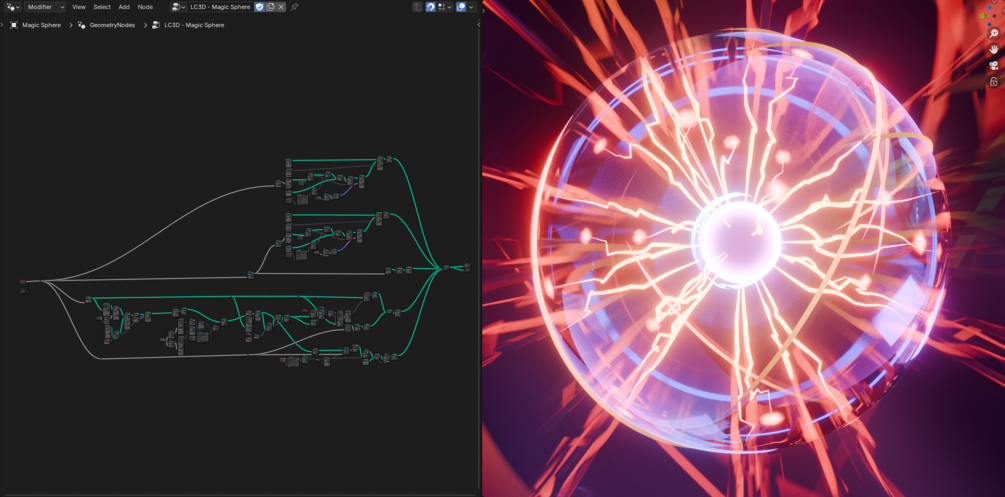This screenshot has width=1005, height=497.
Task: Click the viewport zoom magnifier icon
Action: [994, 34]
